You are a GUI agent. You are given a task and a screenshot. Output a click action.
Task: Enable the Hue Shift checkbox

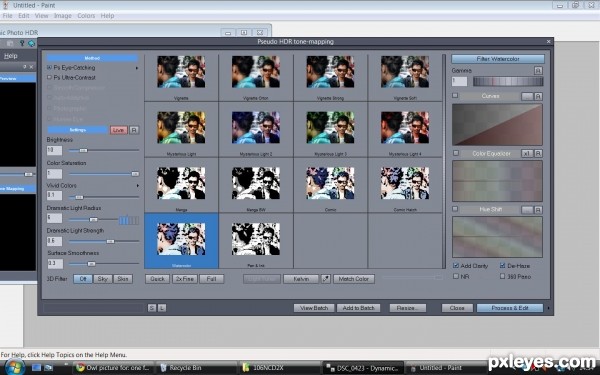point(455,209)
